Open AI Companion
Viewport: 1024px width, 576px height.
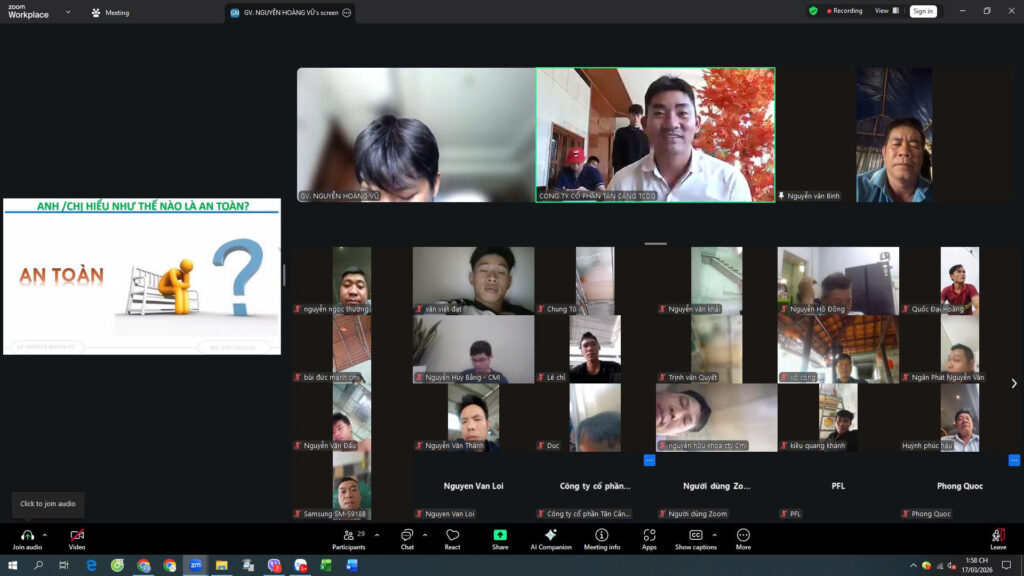coord(551,535)
